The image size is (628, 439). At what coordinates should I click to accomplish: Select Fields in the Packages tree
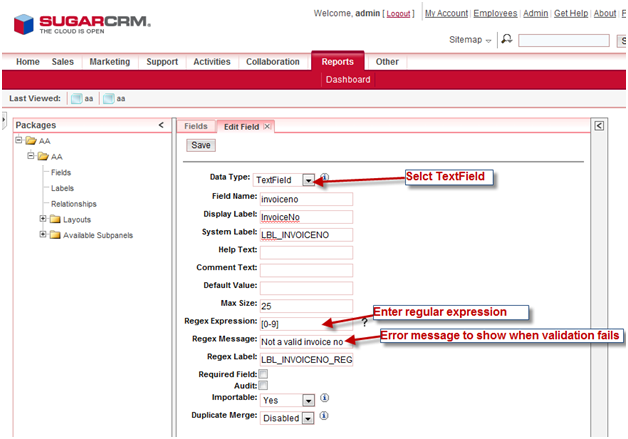(x=61, y=172)
